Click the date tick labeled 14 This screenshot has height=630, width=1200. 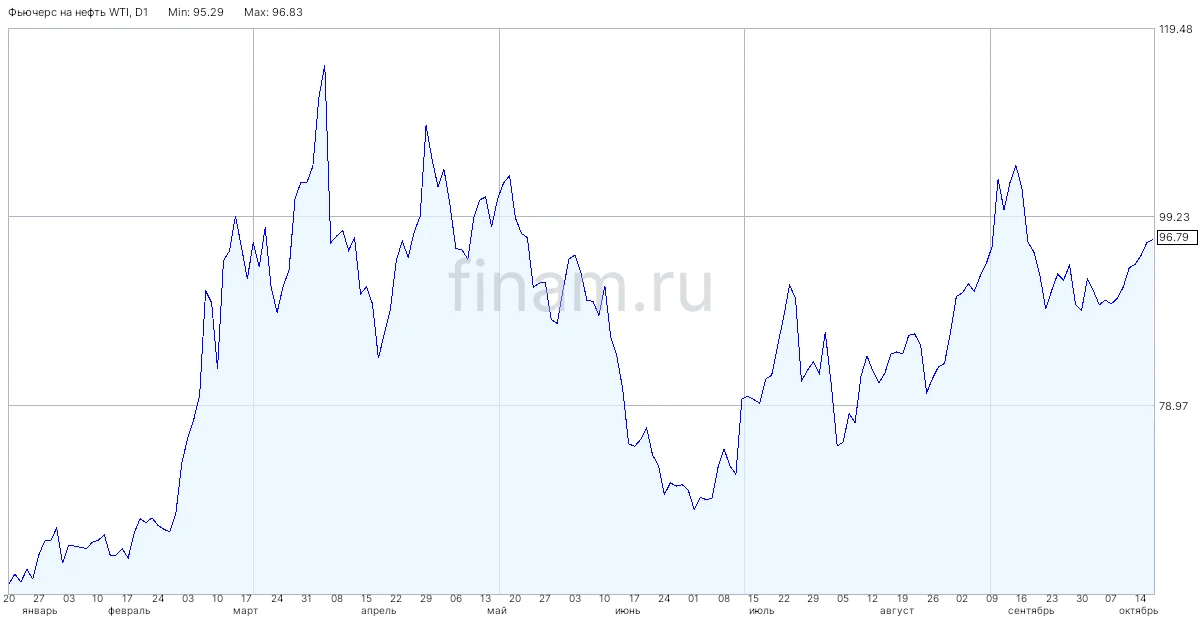1139,598
